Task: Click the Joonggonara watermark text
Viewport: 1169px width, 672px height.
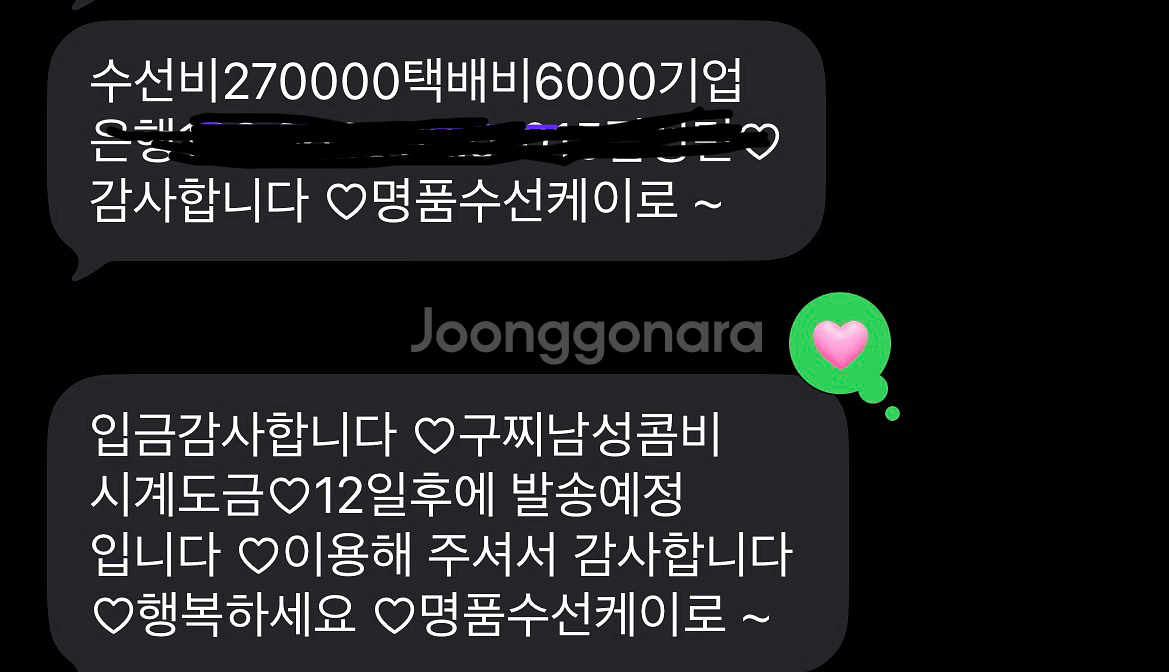Action: 587,334
